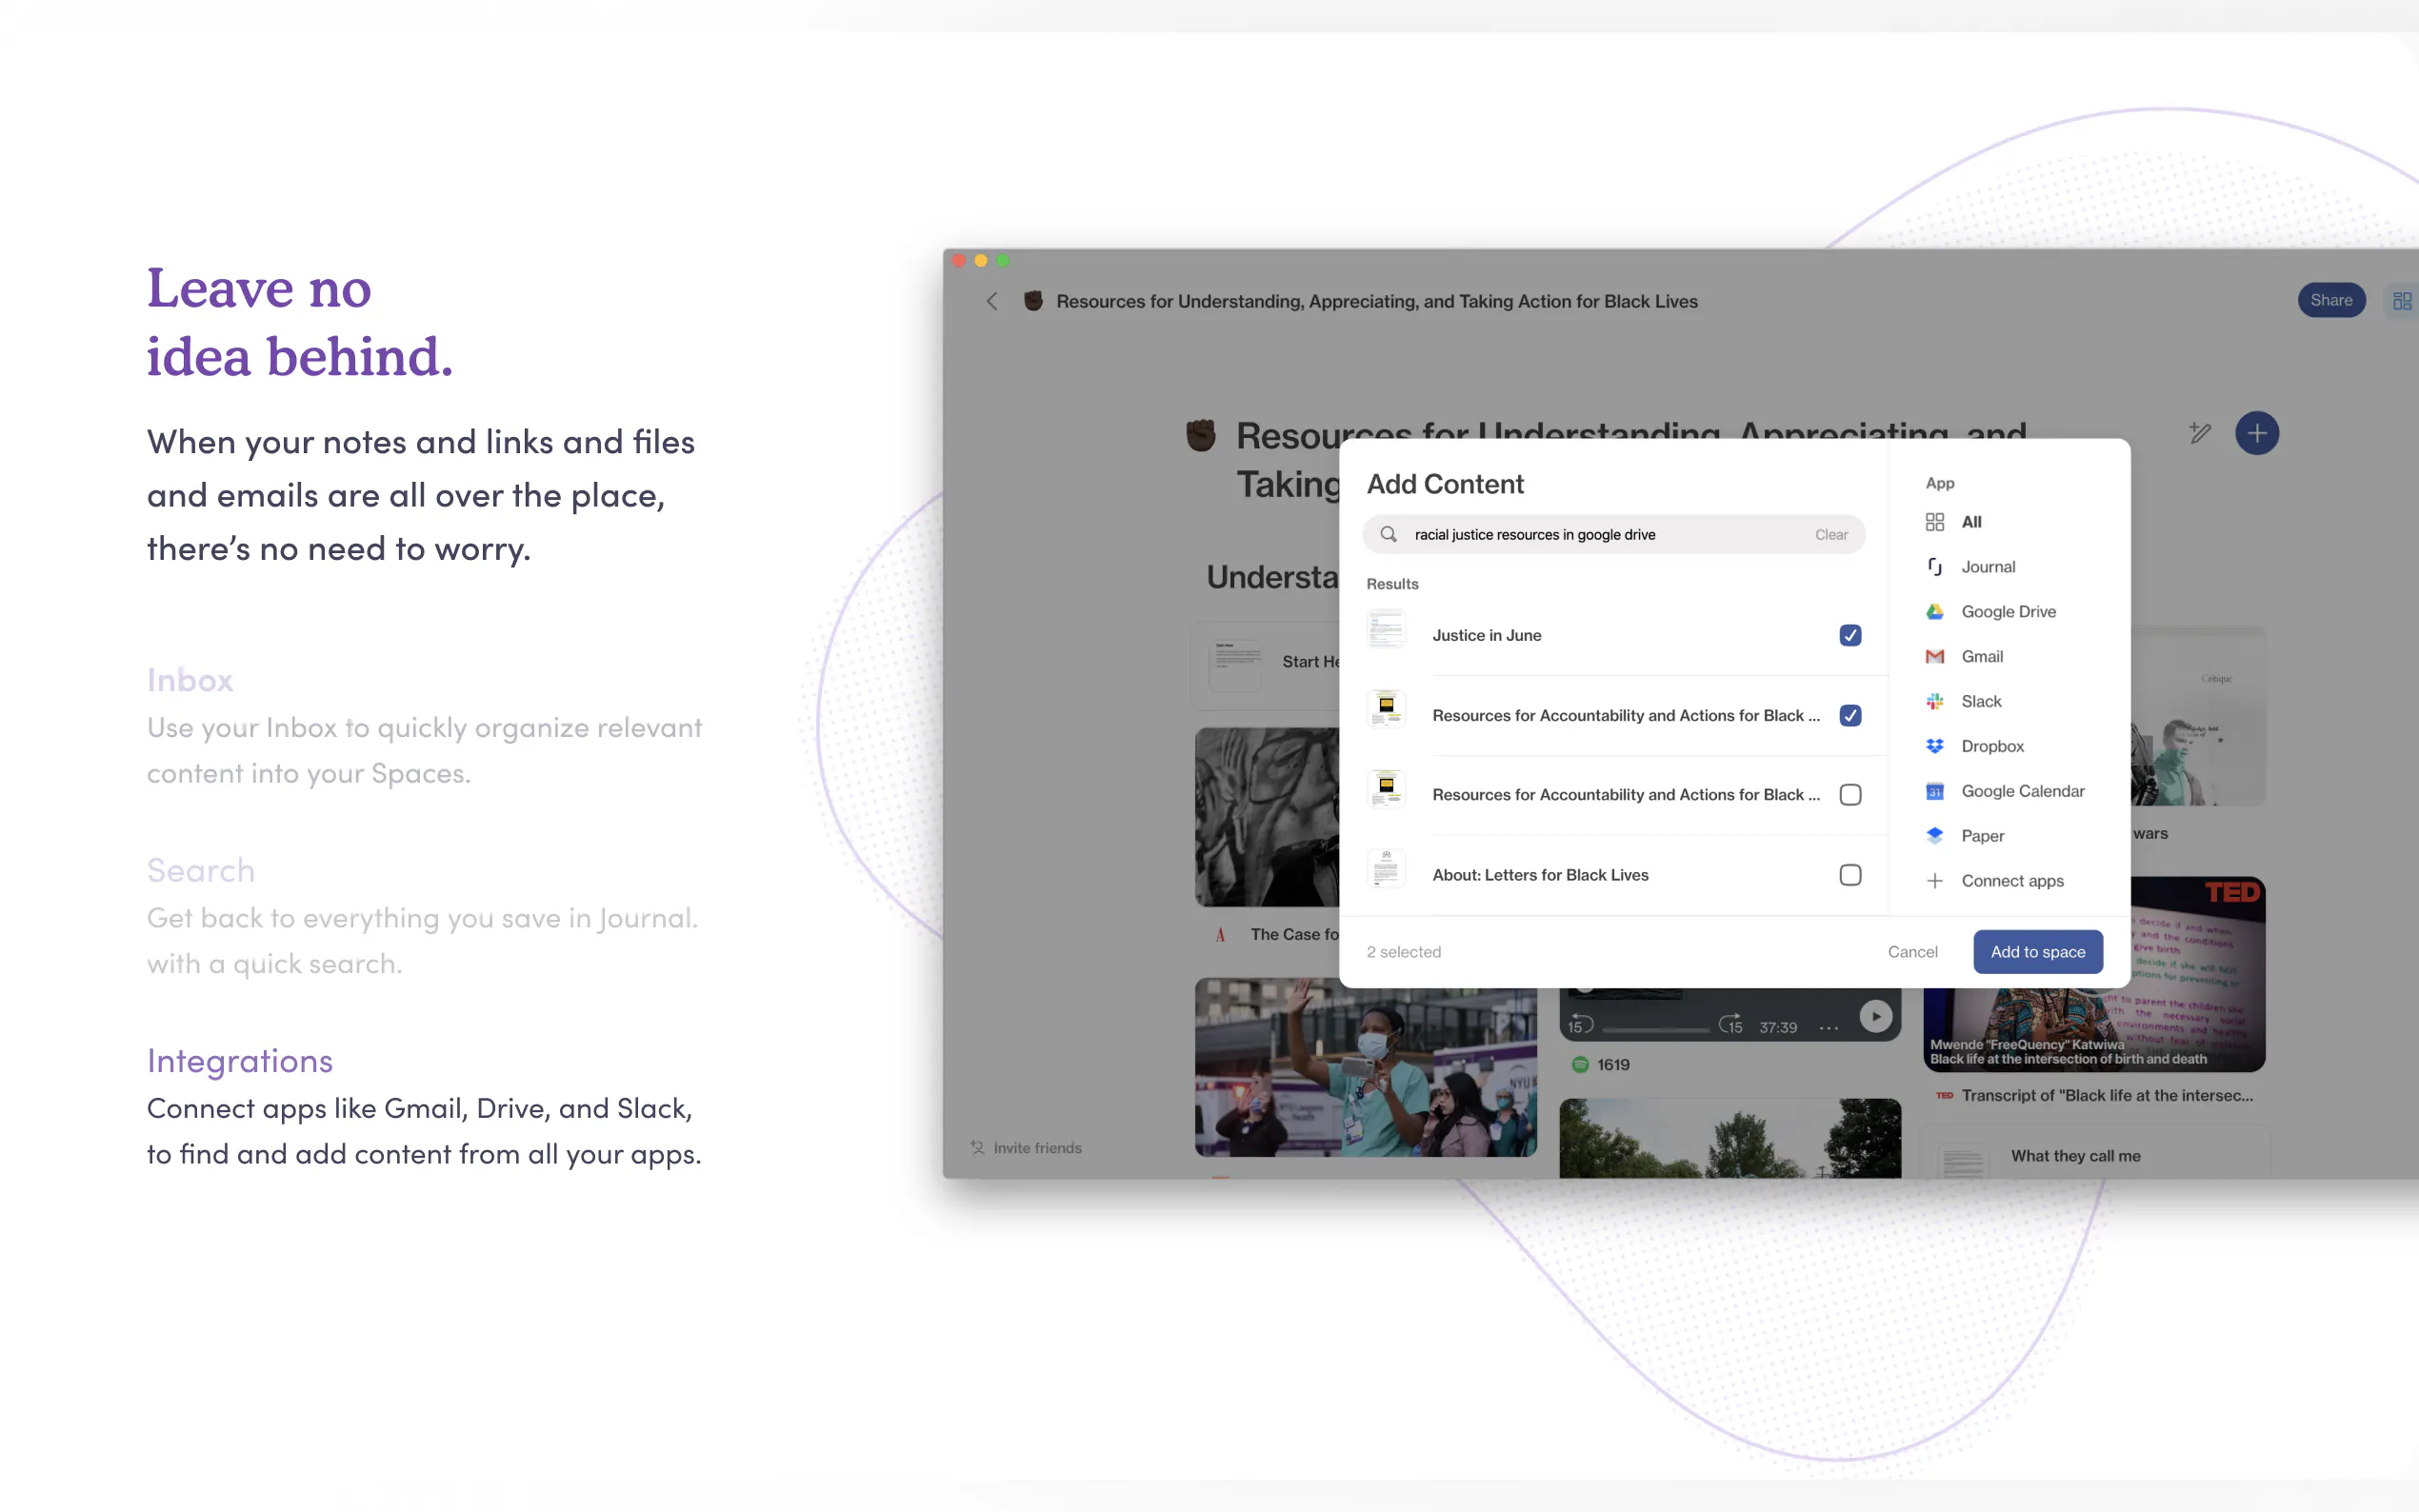Select the Gmail app filter
Image resolution: width=2419 pixels, height=1512 pixels.
click(x=1980, y=656)
